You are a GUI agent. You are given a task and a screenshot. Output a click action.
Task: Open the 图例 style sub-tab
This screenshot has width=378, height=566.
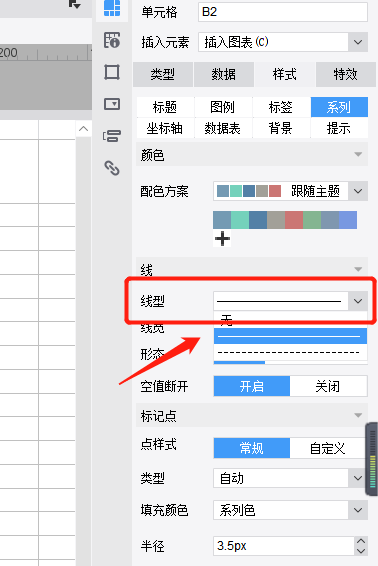click(x=223, y=107)
